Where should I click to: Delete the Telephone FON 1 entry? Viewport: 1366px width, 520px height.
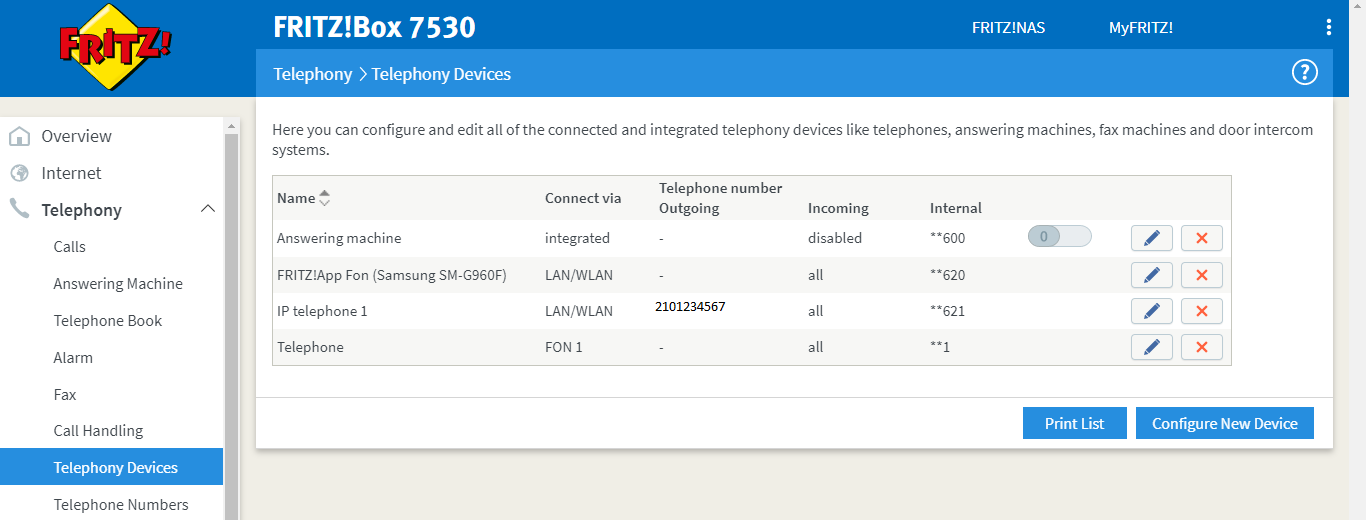point(1202,347)
